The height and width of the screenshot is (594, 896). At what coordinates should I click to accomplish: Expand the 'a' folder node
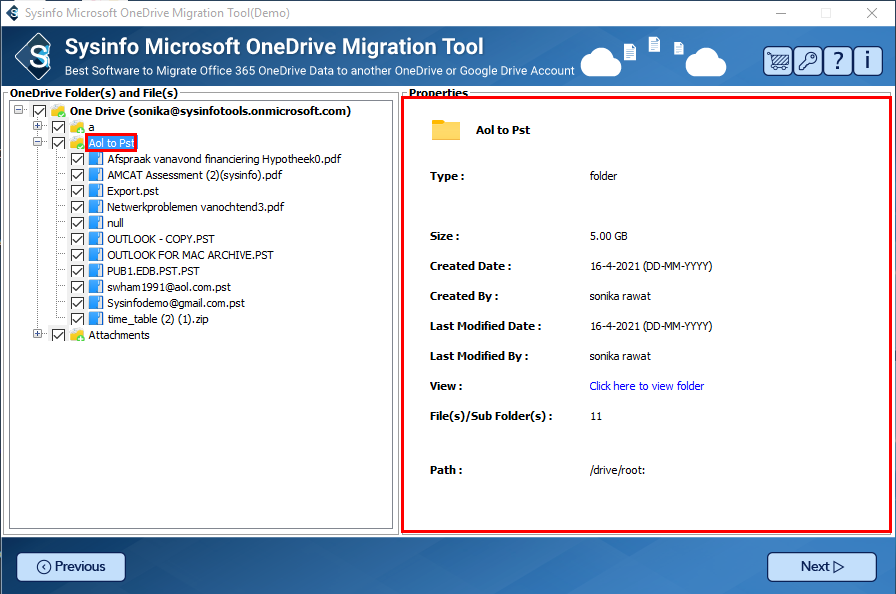point(38,127)
